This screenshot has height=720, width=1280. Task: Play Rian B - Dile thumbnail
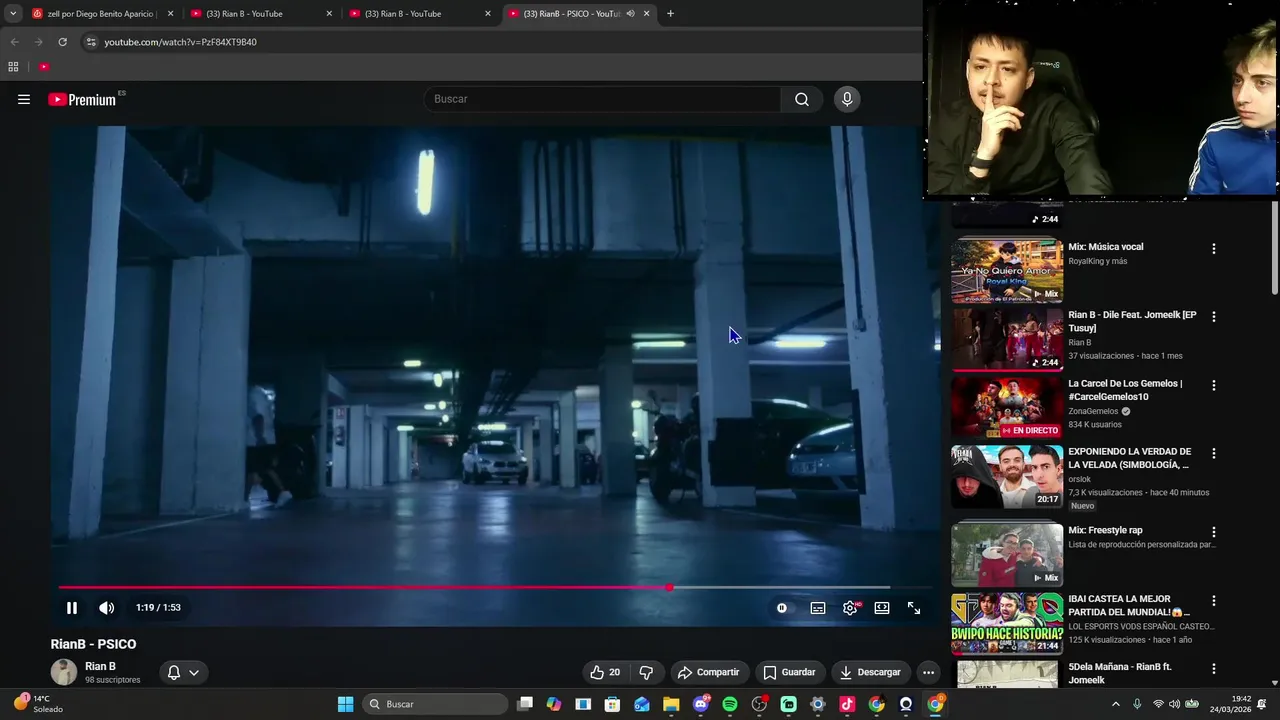pyautogui.click(x=1007, y=339)
